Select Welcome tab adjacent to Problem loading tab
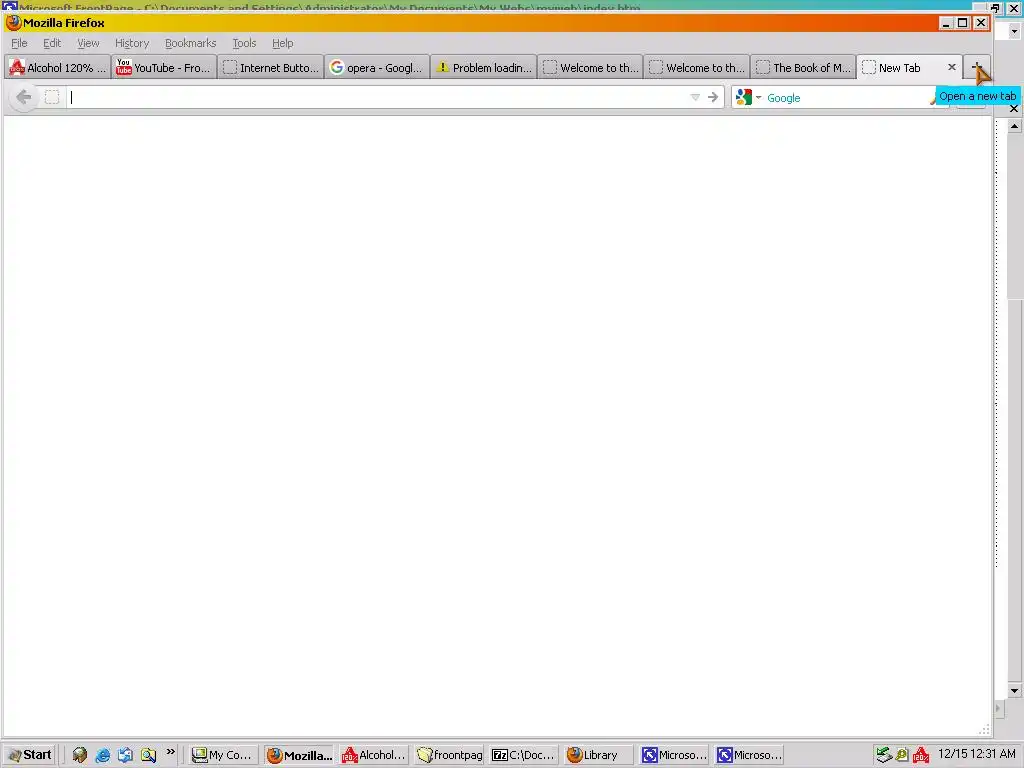 click(x=590, y=67)
